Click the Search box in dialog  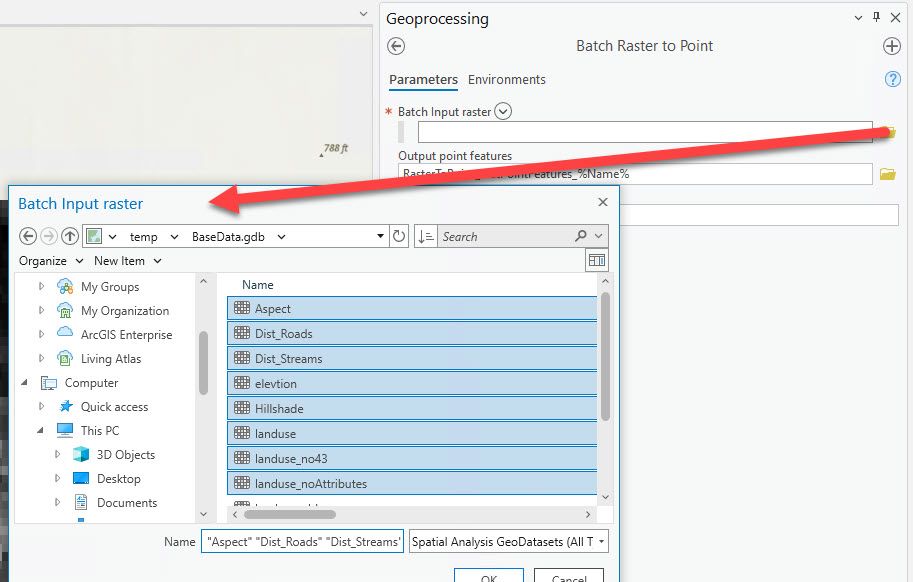(505, 236)
